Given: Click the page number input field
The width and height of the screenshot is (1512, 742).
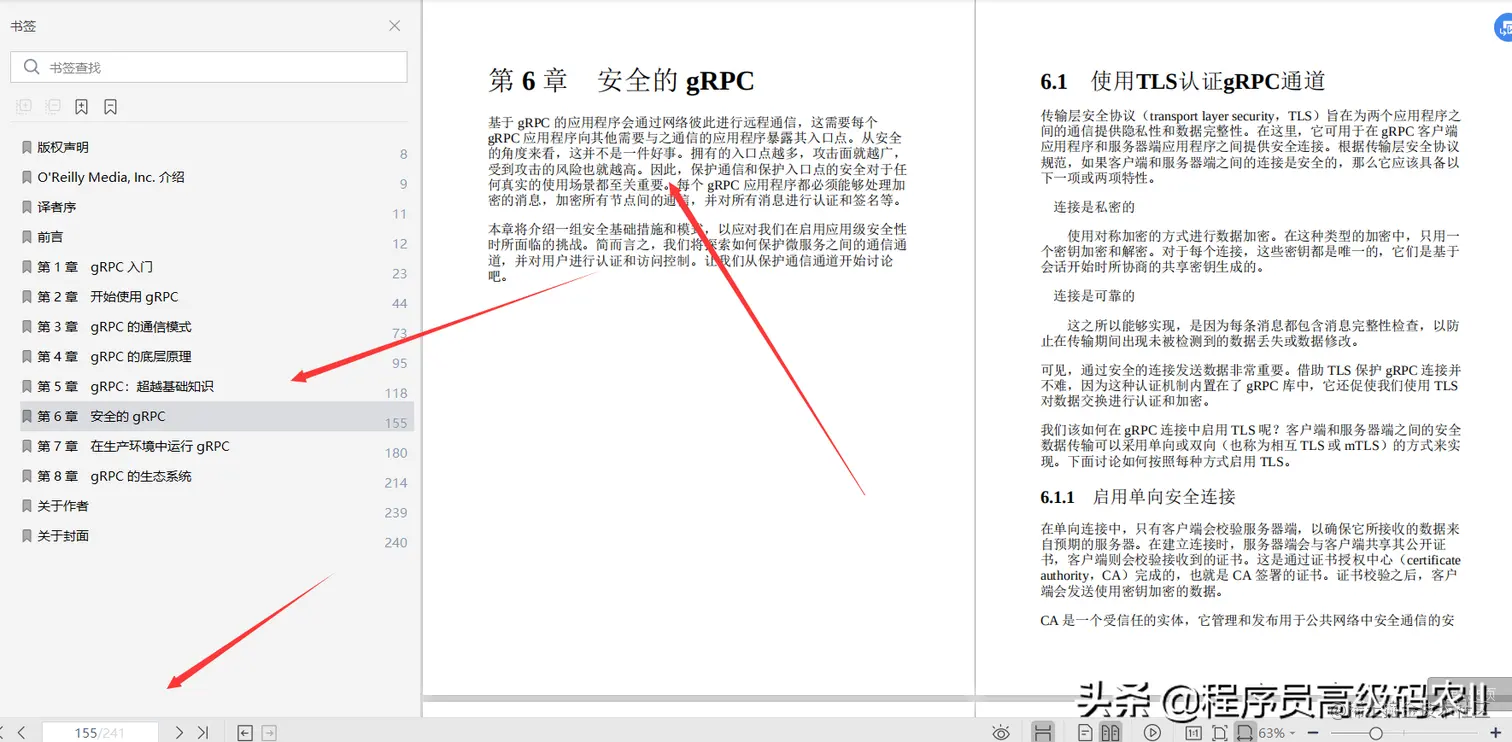Looking at the screenshot, I should [x=100, y=731].
